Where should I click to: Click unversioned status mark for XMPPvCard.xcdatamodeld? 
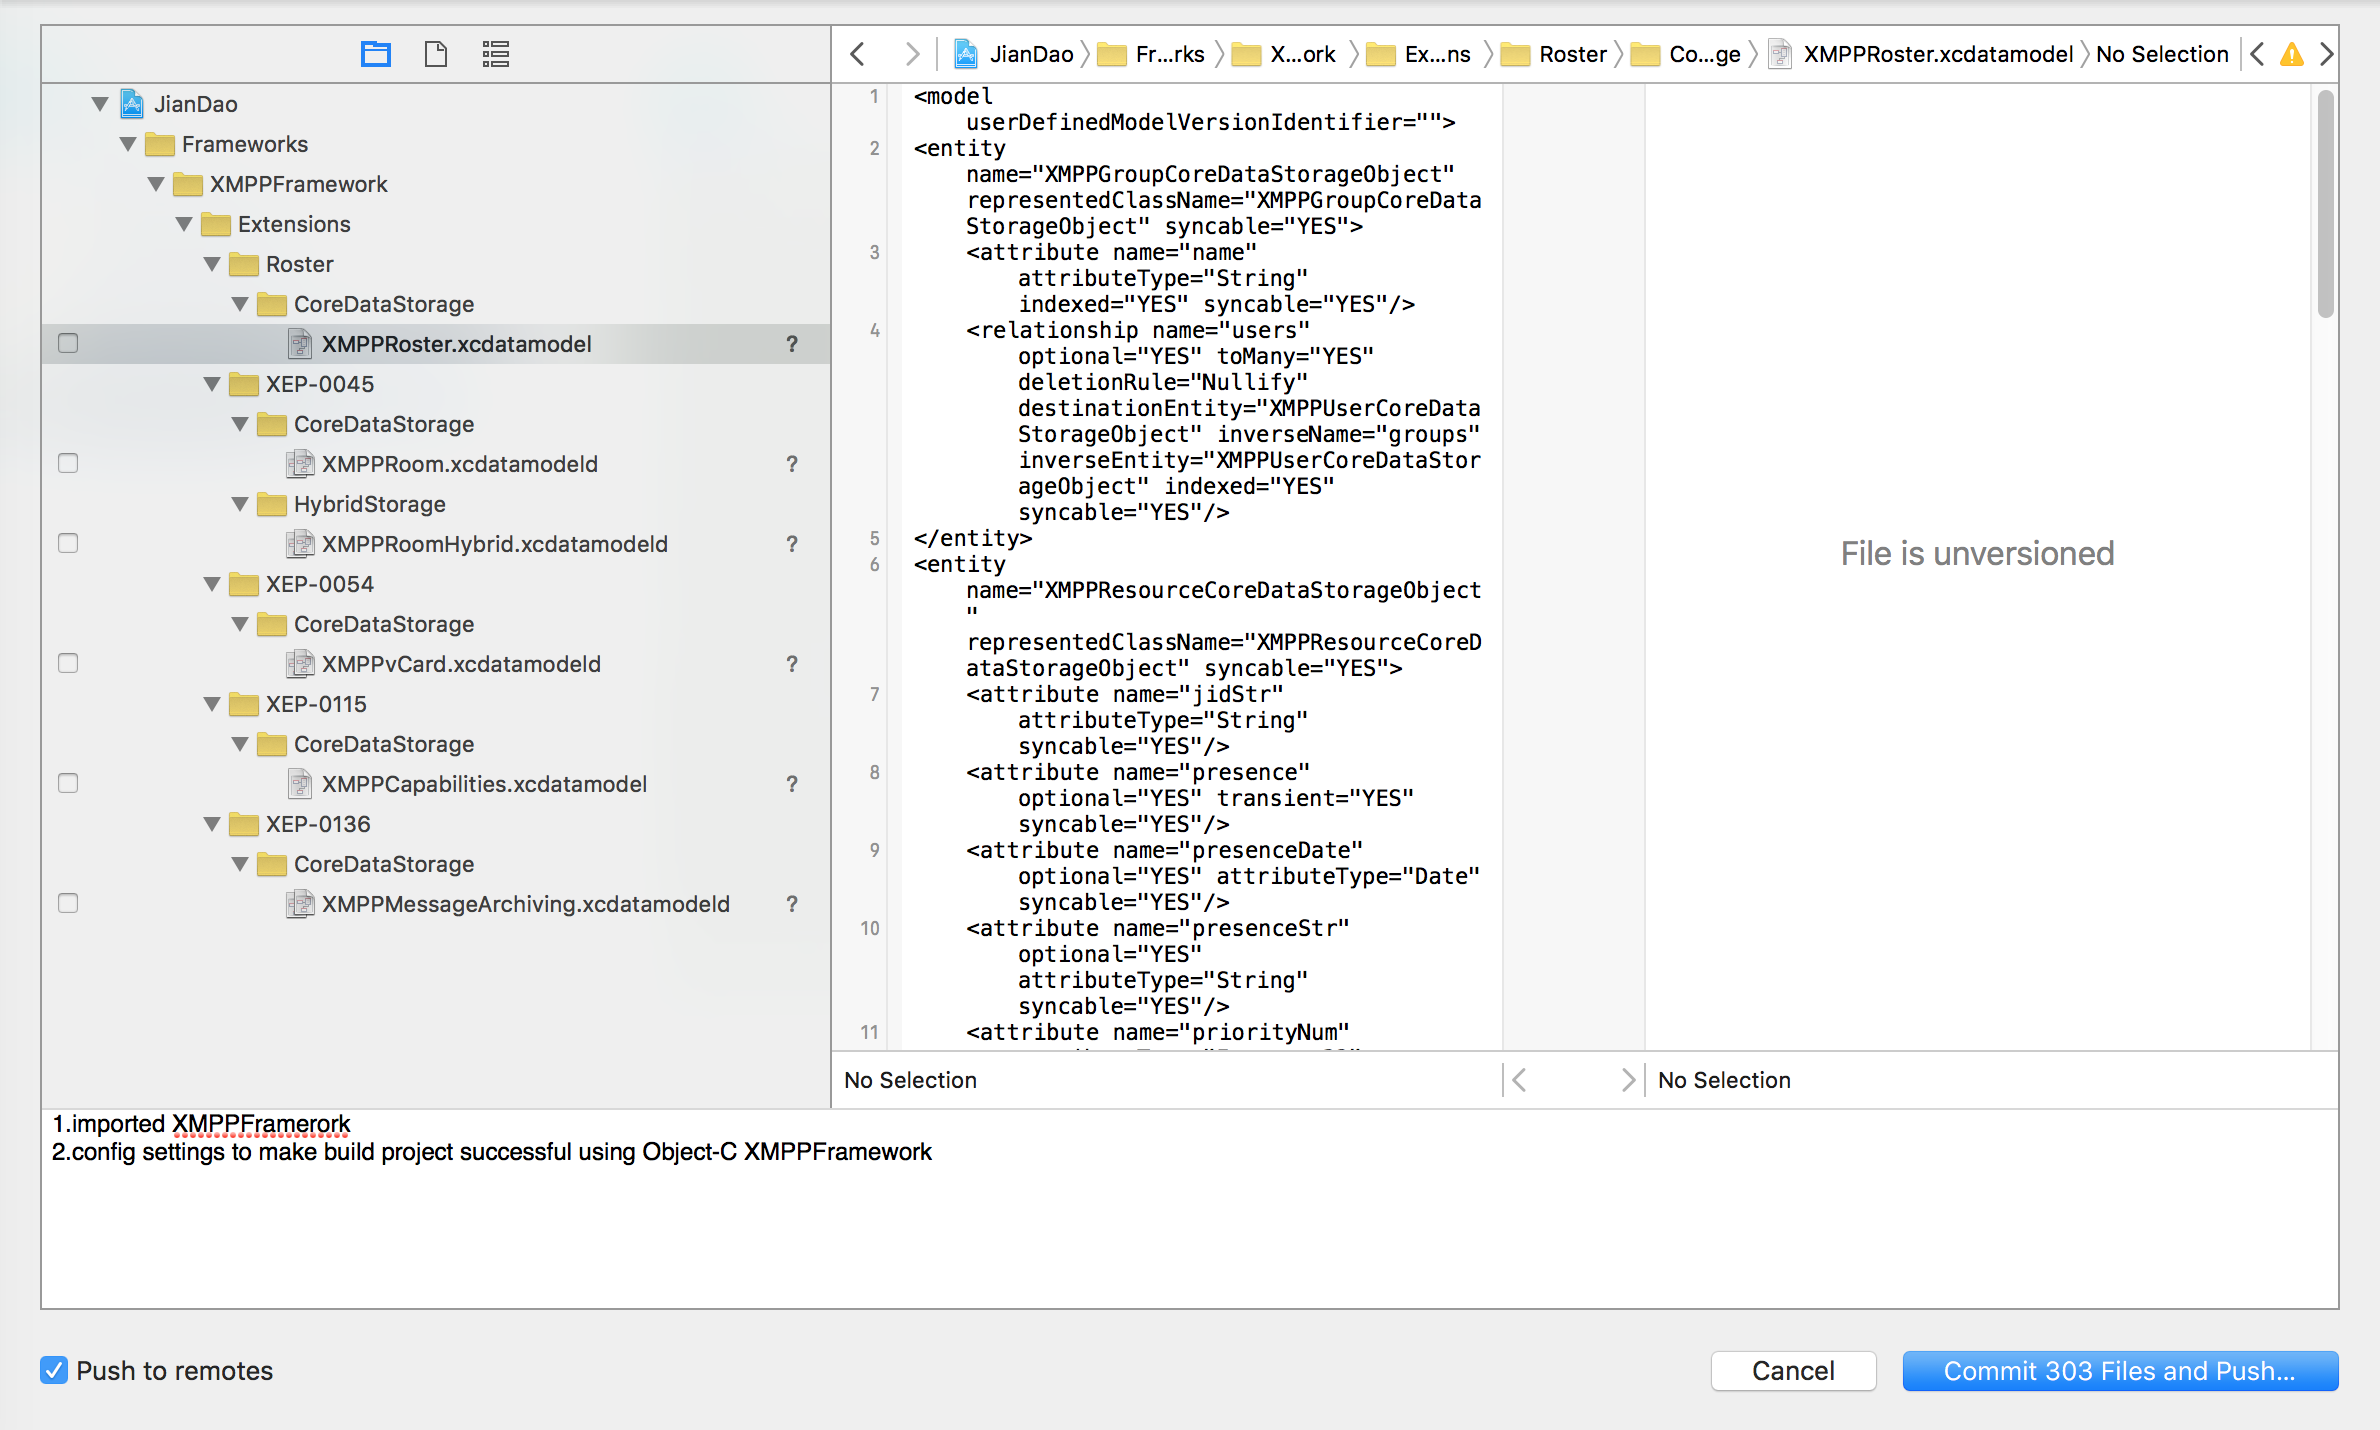[791, 664]
